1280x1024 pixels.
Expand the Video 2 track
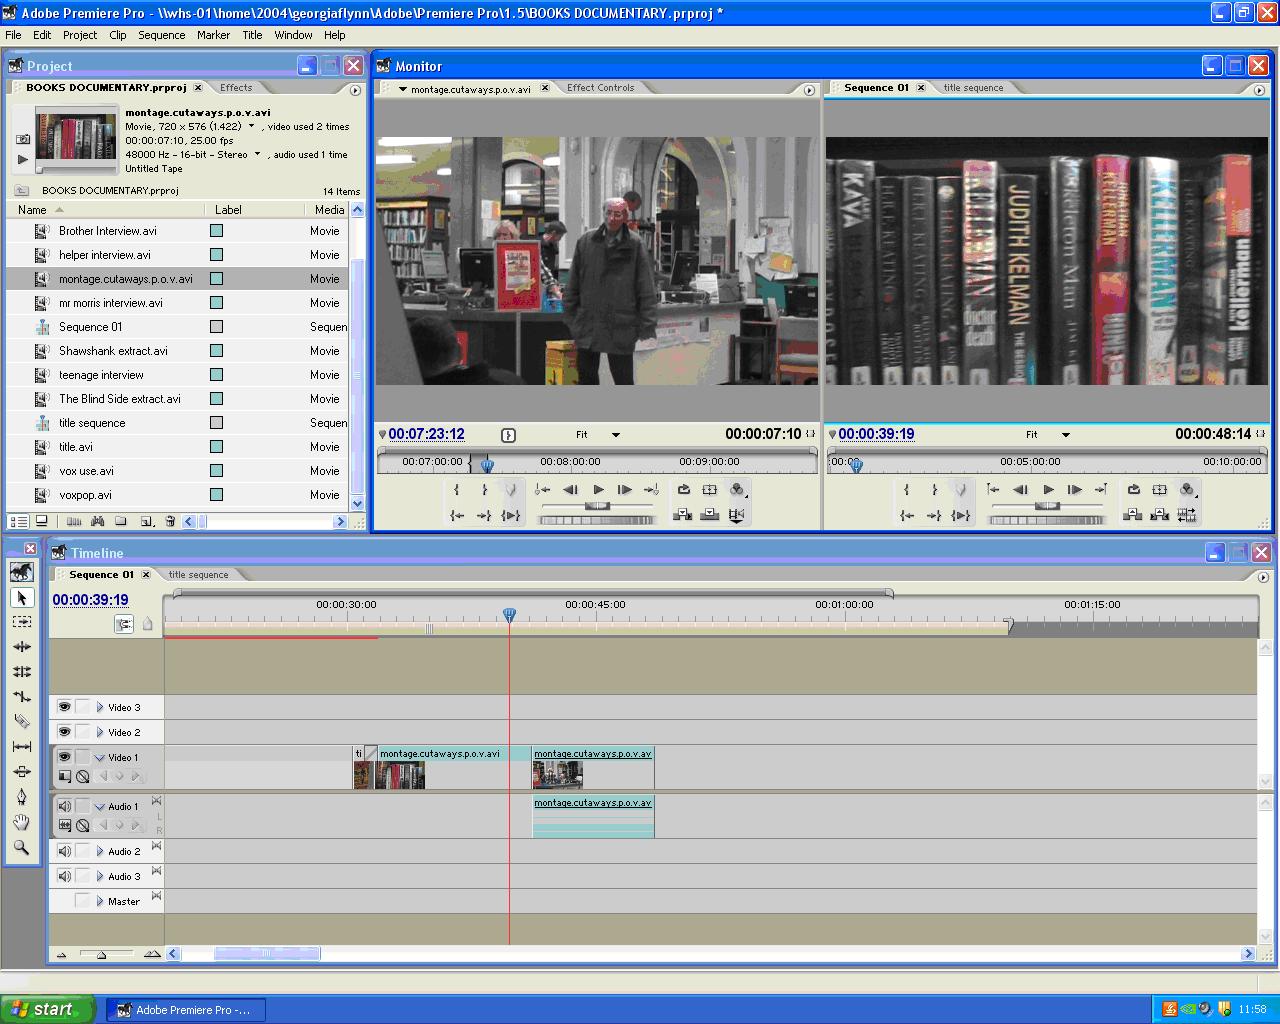100,732
